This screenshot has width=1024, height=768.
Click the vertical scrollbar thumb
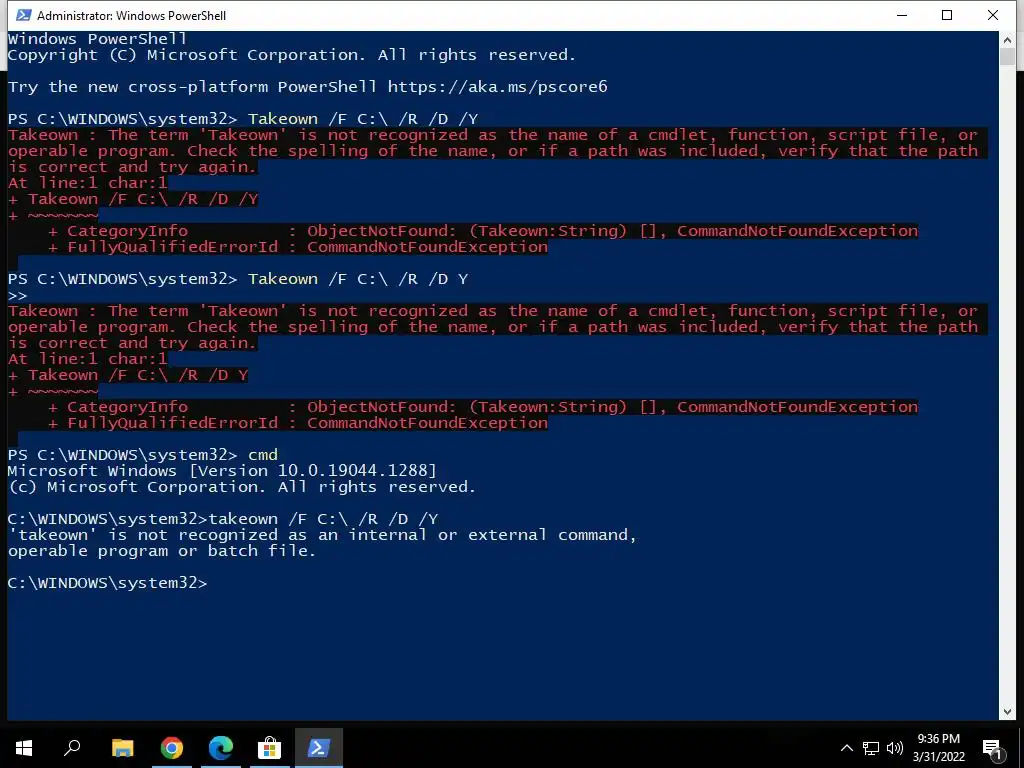pos(1007,57)
